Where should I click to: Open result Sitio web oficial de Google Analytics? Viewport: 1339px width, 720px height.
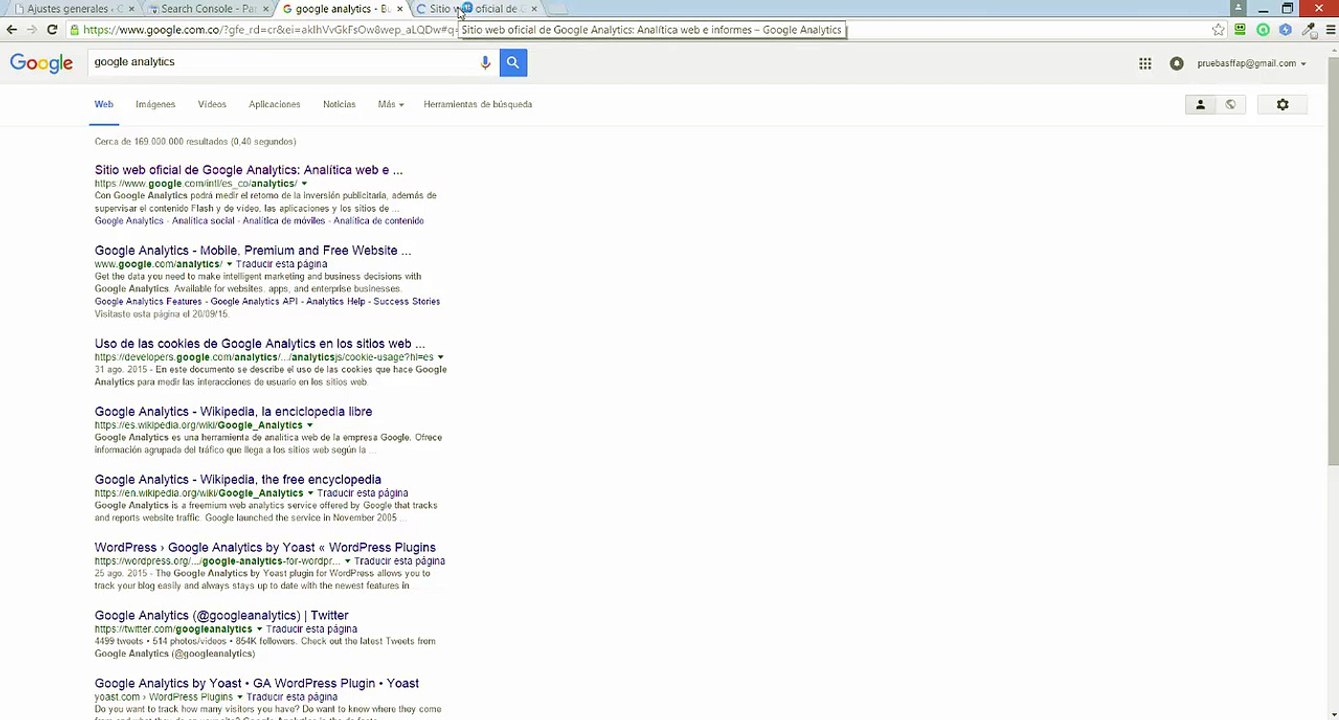click(x=249, y=170)
